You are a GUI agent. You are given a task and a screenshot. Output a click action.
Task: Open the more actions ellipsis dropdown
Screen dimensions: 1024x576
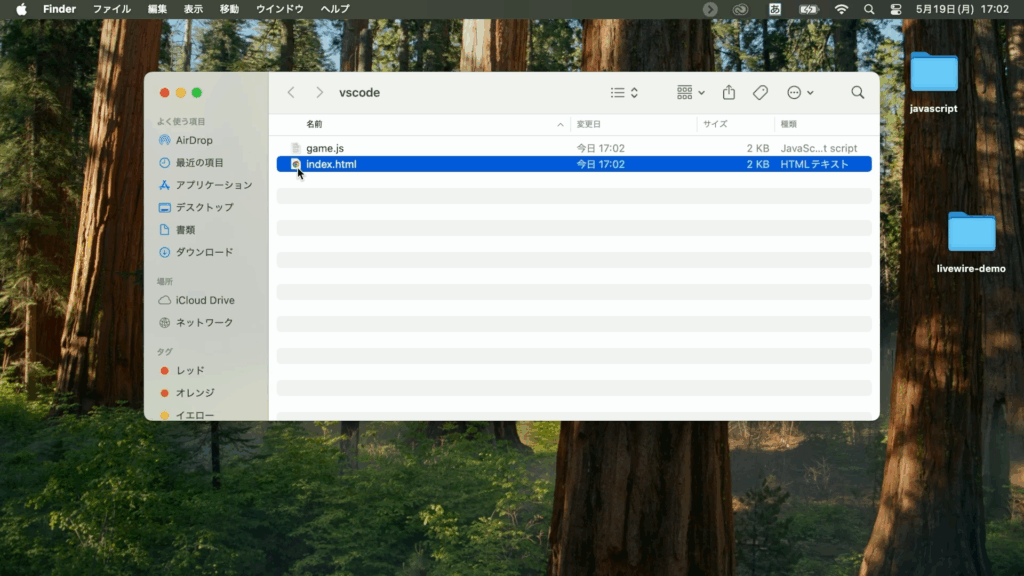coord(800,92)
